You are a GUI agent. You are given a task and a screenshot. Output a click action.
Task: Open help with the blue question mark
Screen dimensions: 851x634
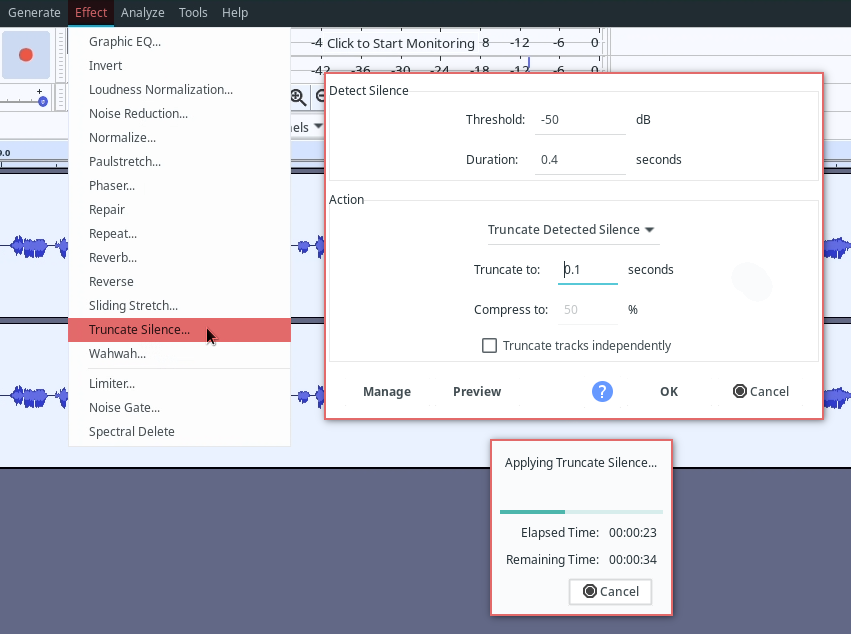(x=602, y=391)
